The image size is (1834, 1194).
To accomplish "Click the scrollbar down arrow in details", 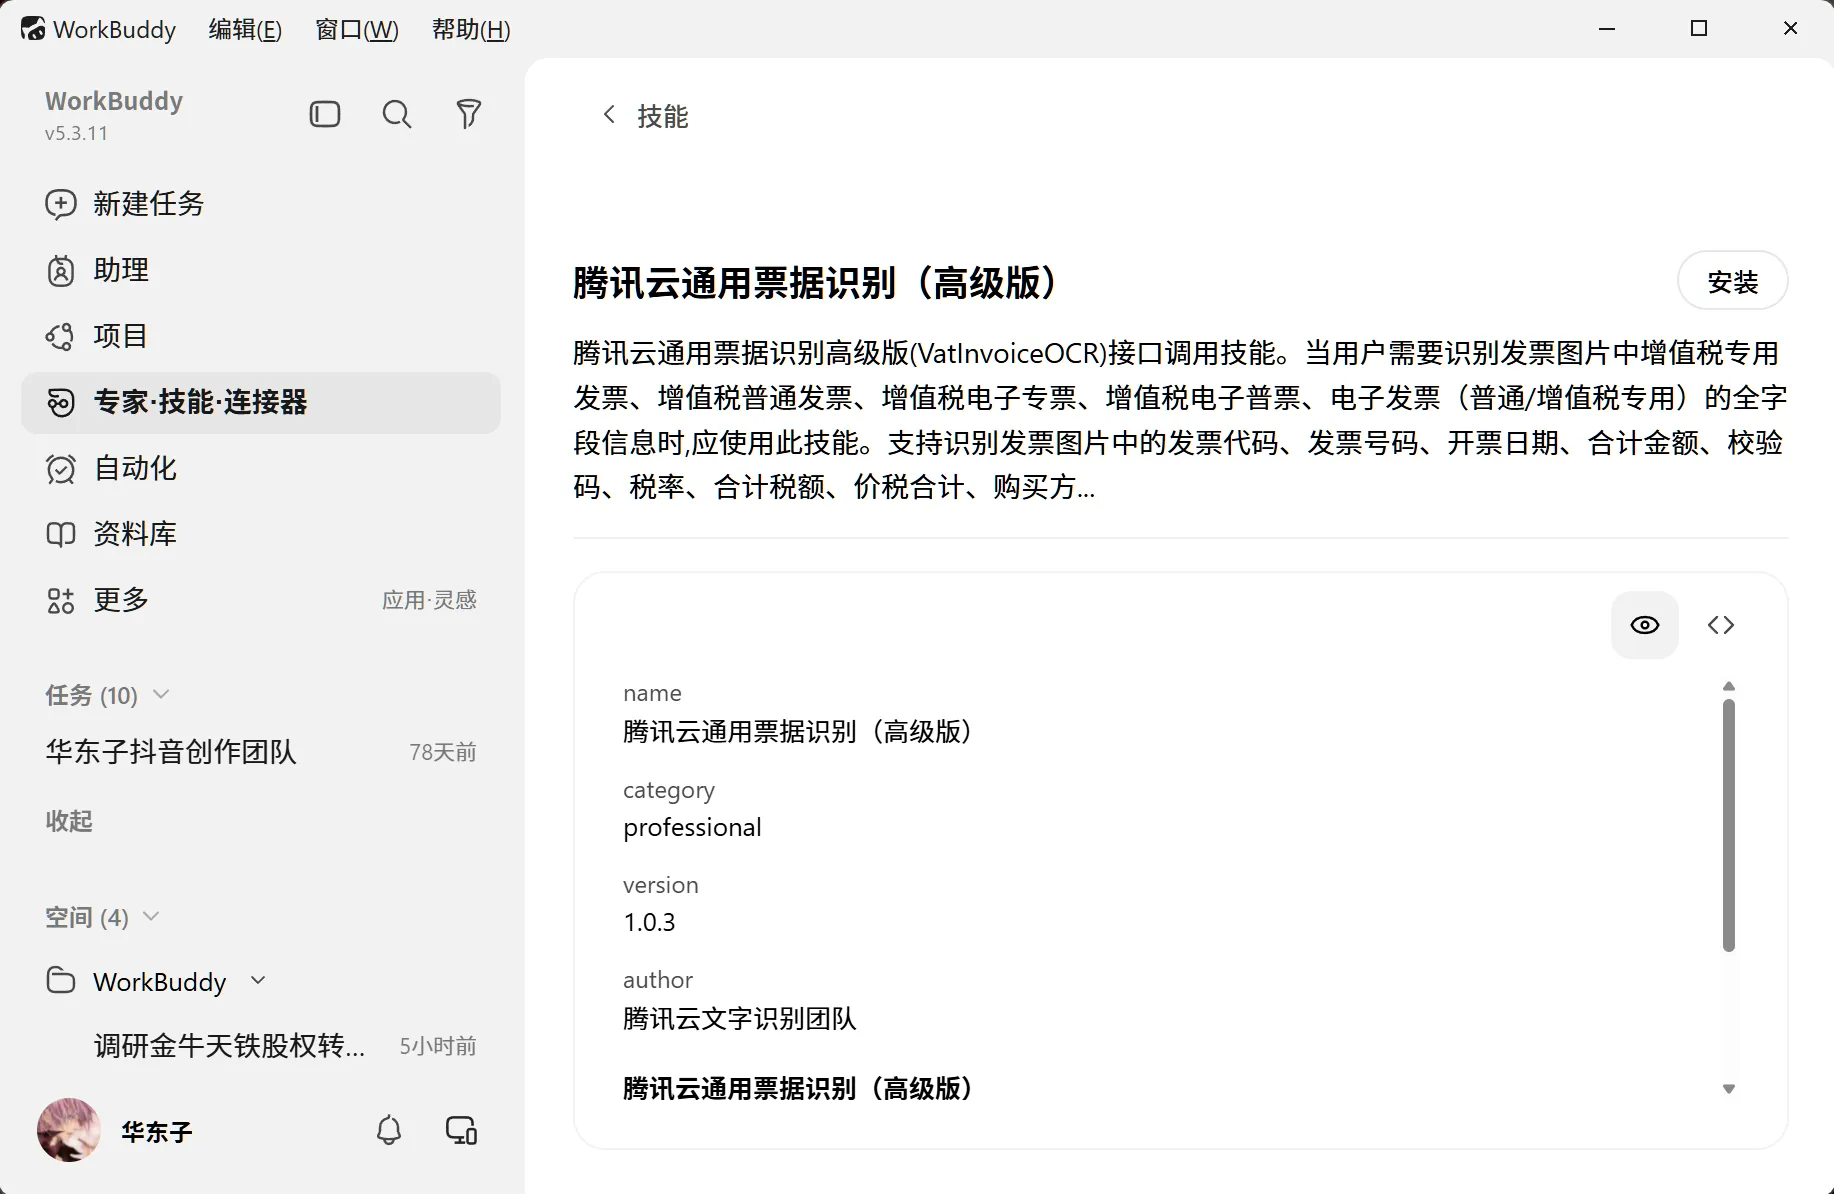I will 1729,1089.
